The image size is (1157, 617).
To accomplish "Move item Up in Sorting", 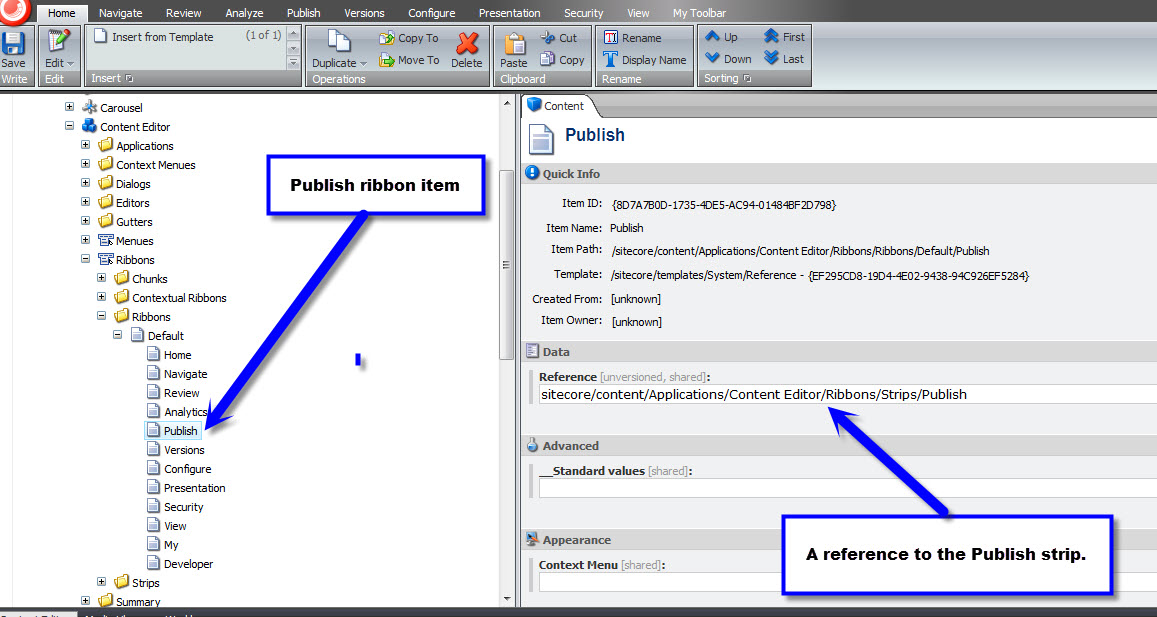I will [x=721, y=37].
